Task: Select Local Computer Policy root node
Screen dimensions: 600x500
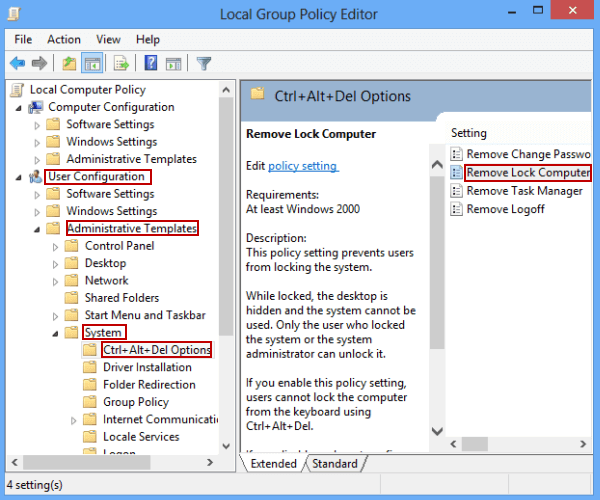Action: (88, 90)
